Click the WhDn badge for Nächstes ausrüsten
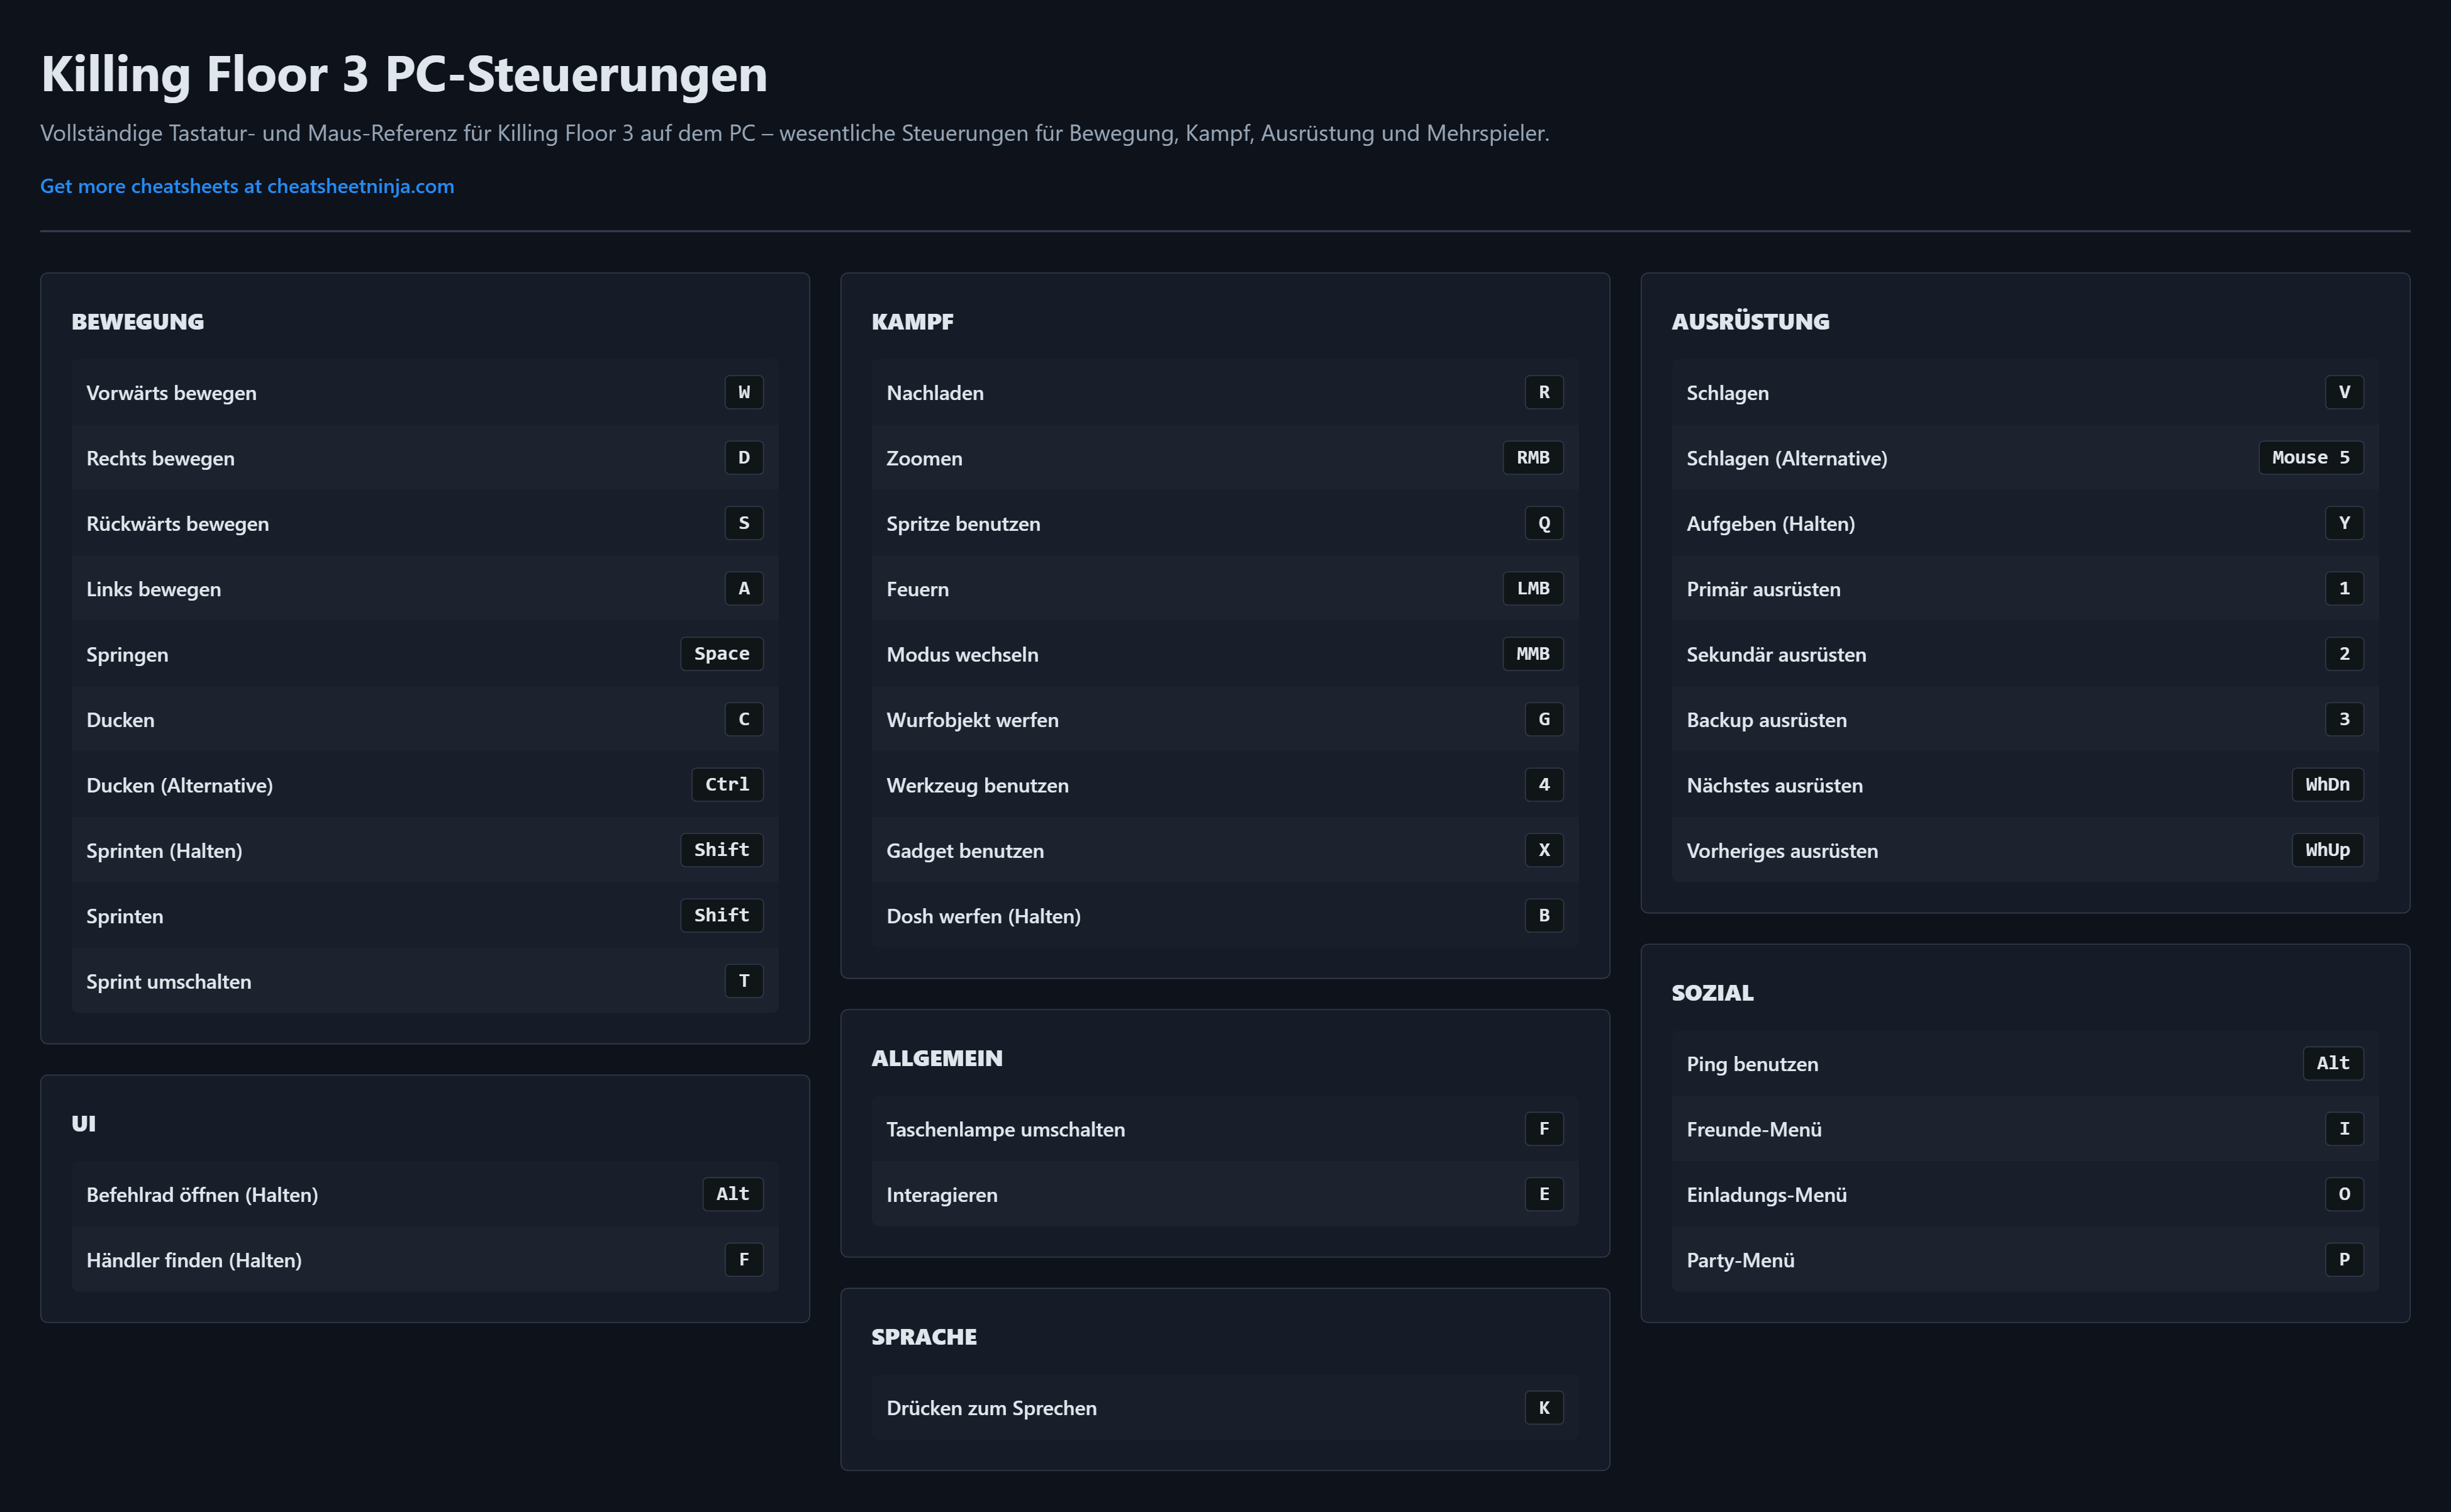This screenshot has height=1512, width=2451. click(2327, 785)
